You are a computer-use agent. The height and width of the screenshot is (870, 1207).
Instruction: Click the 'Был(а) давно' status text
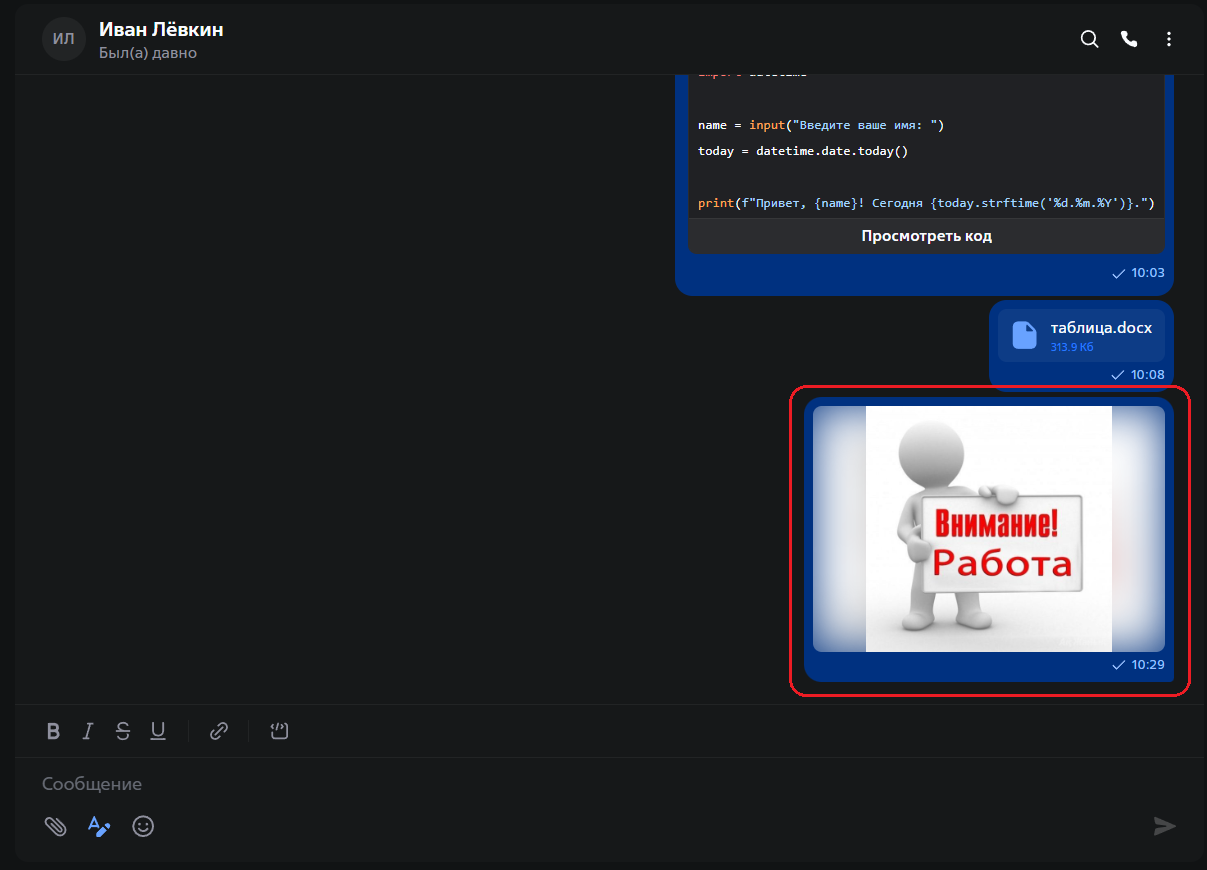point(148,51)
